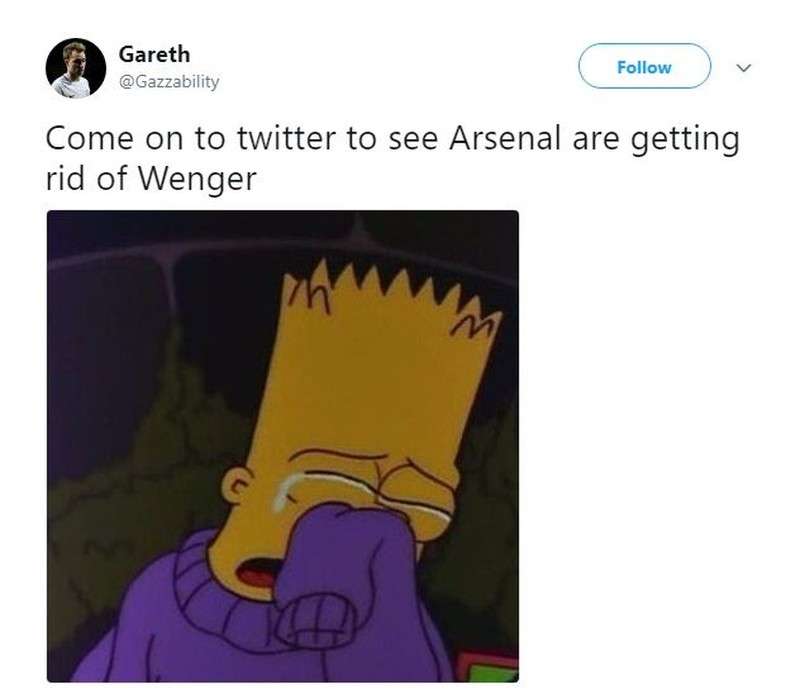Open the crying Bart Simpson image
This screenshot has height=694, width=800.
pyautogui.click(x=282, y=446)
